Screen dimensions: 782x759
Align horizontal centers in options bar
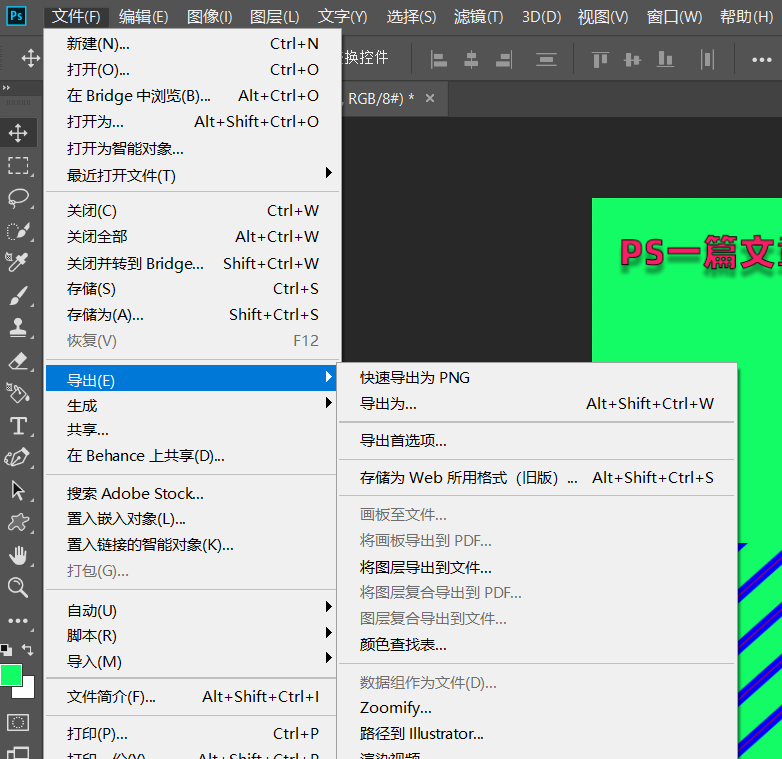pyautogui.click(x=471, y=60)
